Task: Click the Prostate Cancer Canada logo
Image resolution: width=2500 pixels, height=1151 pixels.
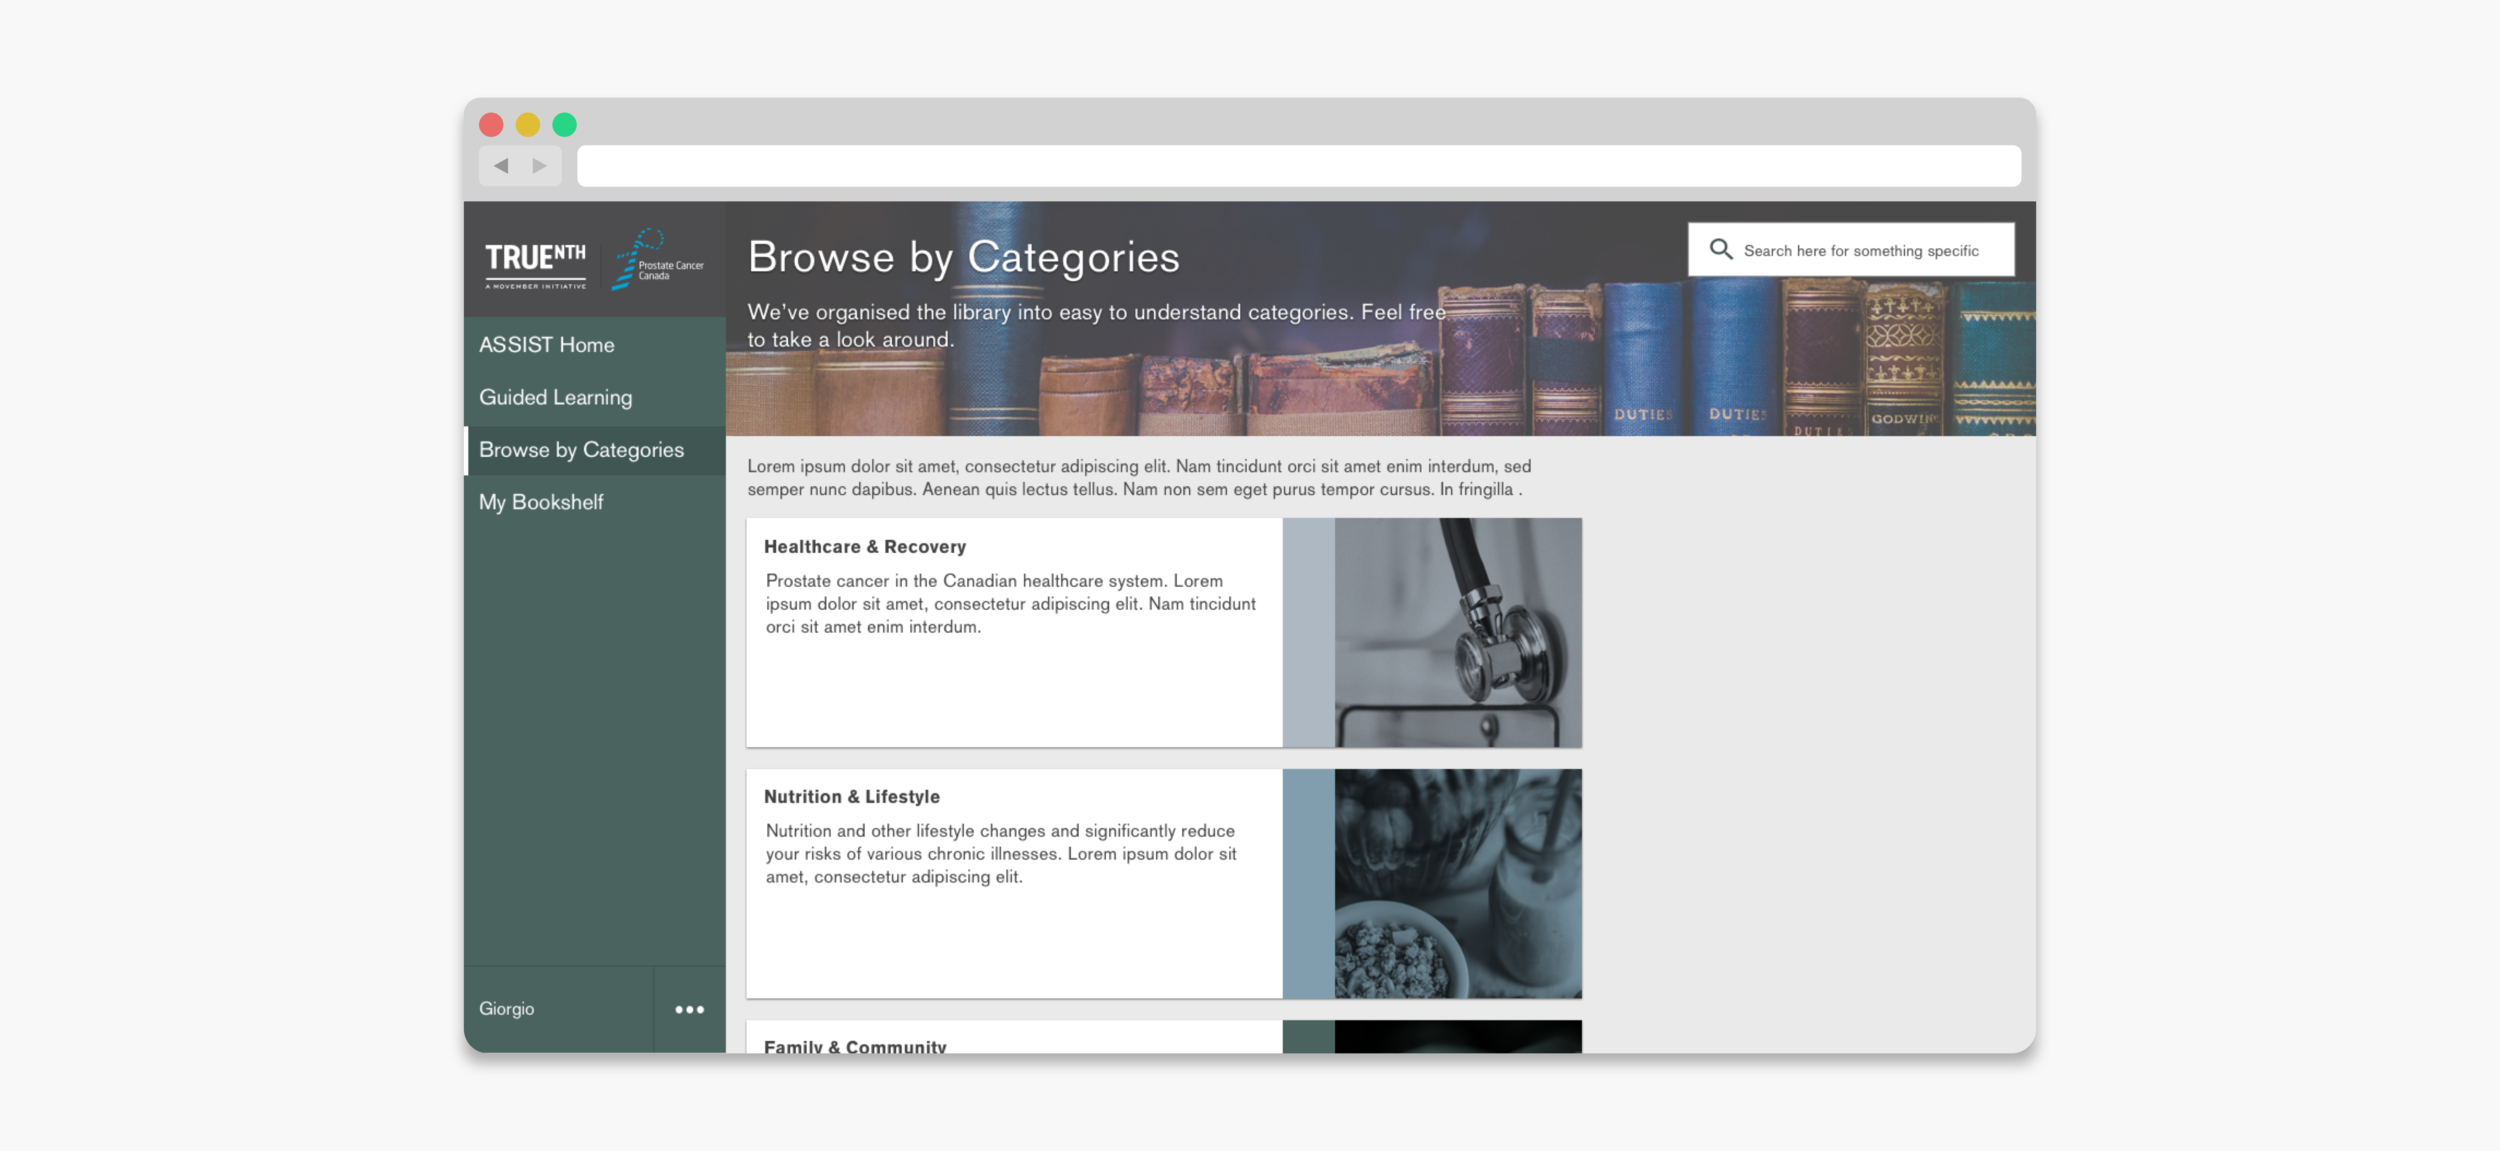Action: (x=658, y=260)
